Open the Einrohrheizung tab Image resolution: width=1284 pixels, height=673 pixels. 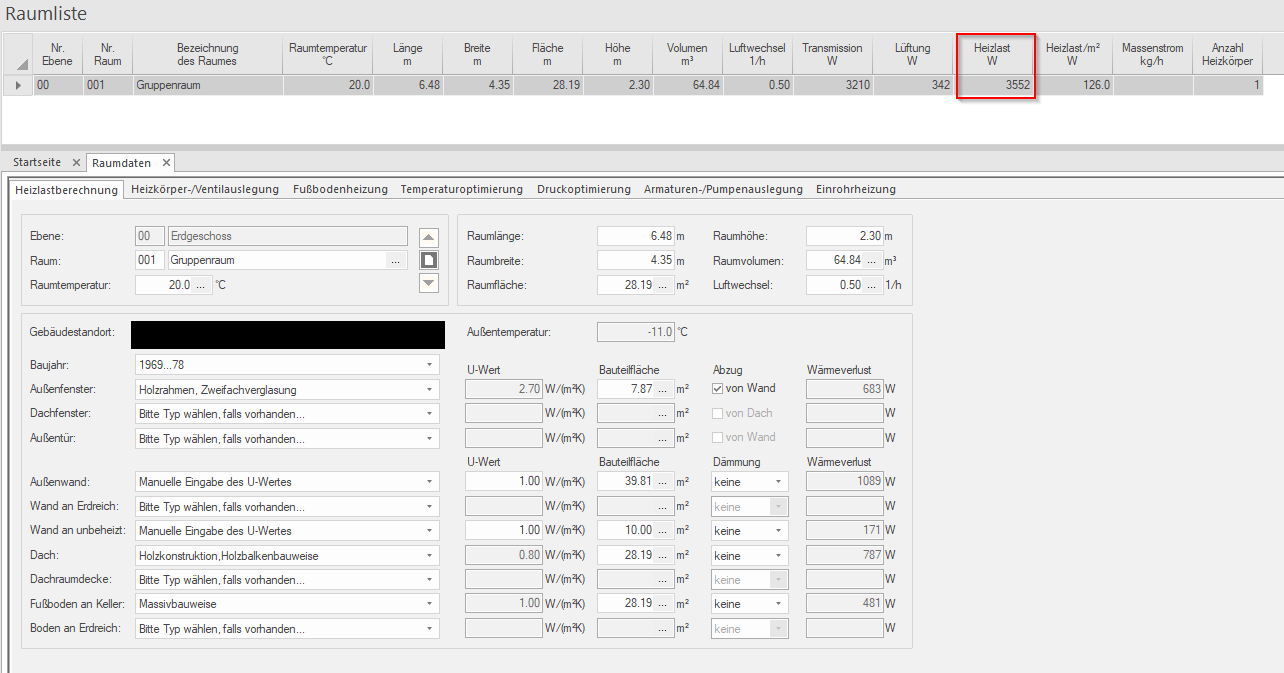[x=856, y=189]
